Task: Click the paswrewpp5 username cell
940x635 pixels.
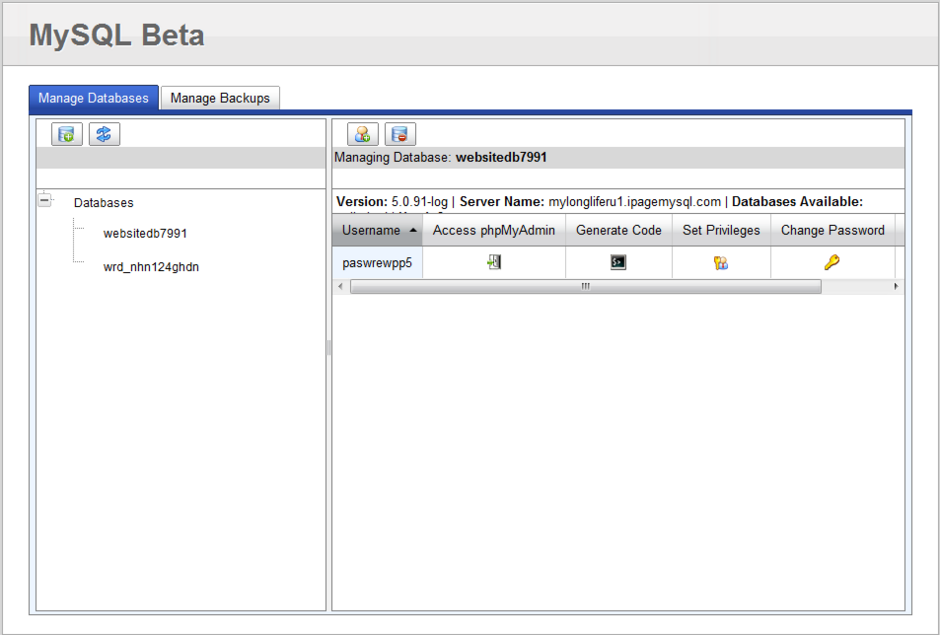Action: point(377,263)
